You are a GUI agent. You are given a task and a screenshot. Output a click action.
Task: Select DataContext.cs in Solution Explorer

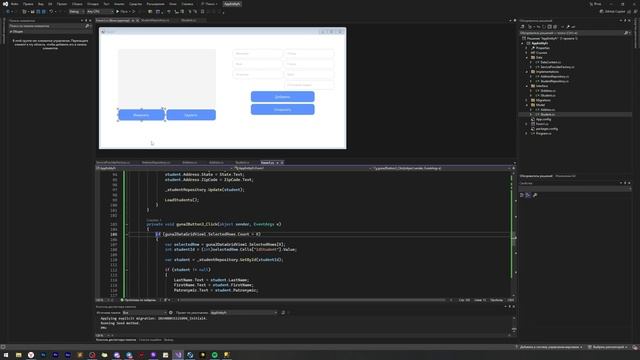(550, 62)
